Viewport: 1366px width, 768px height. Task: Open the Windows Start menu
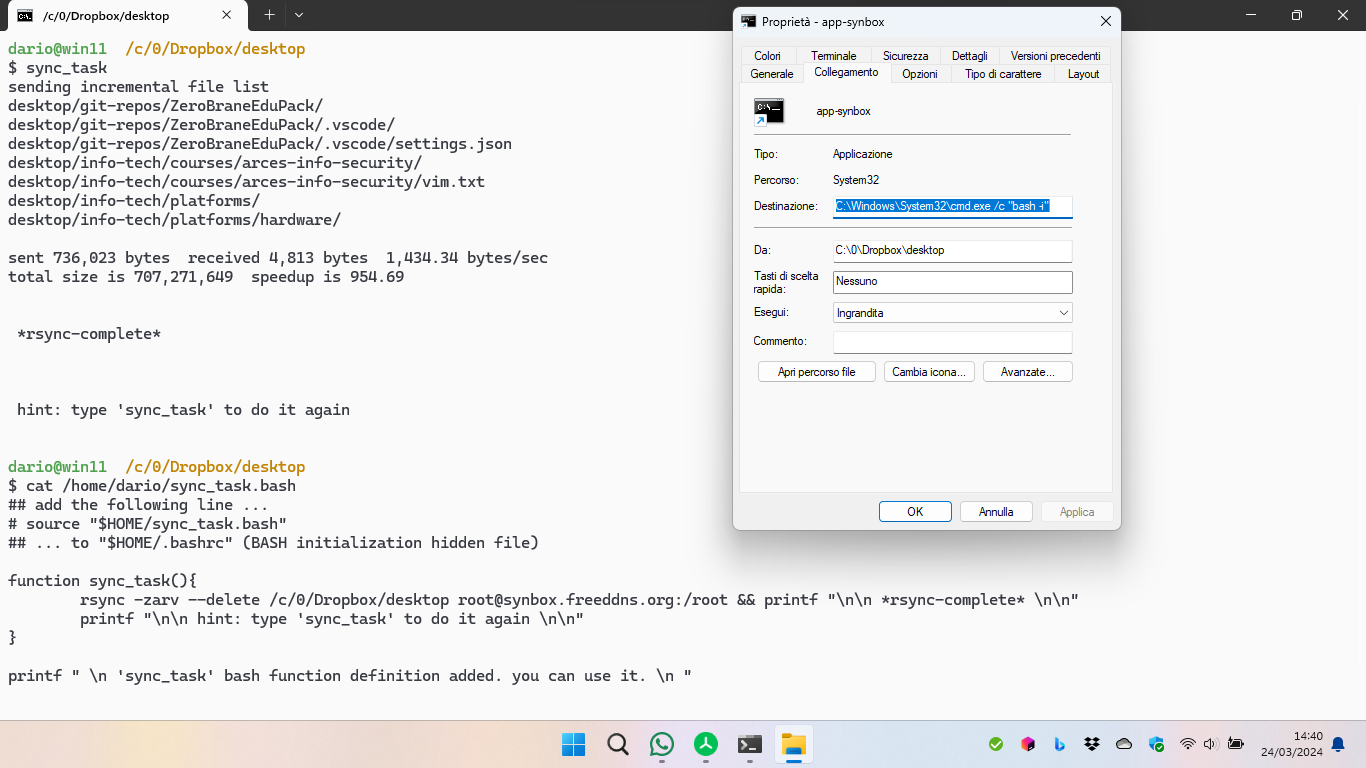tap(573, 744)
